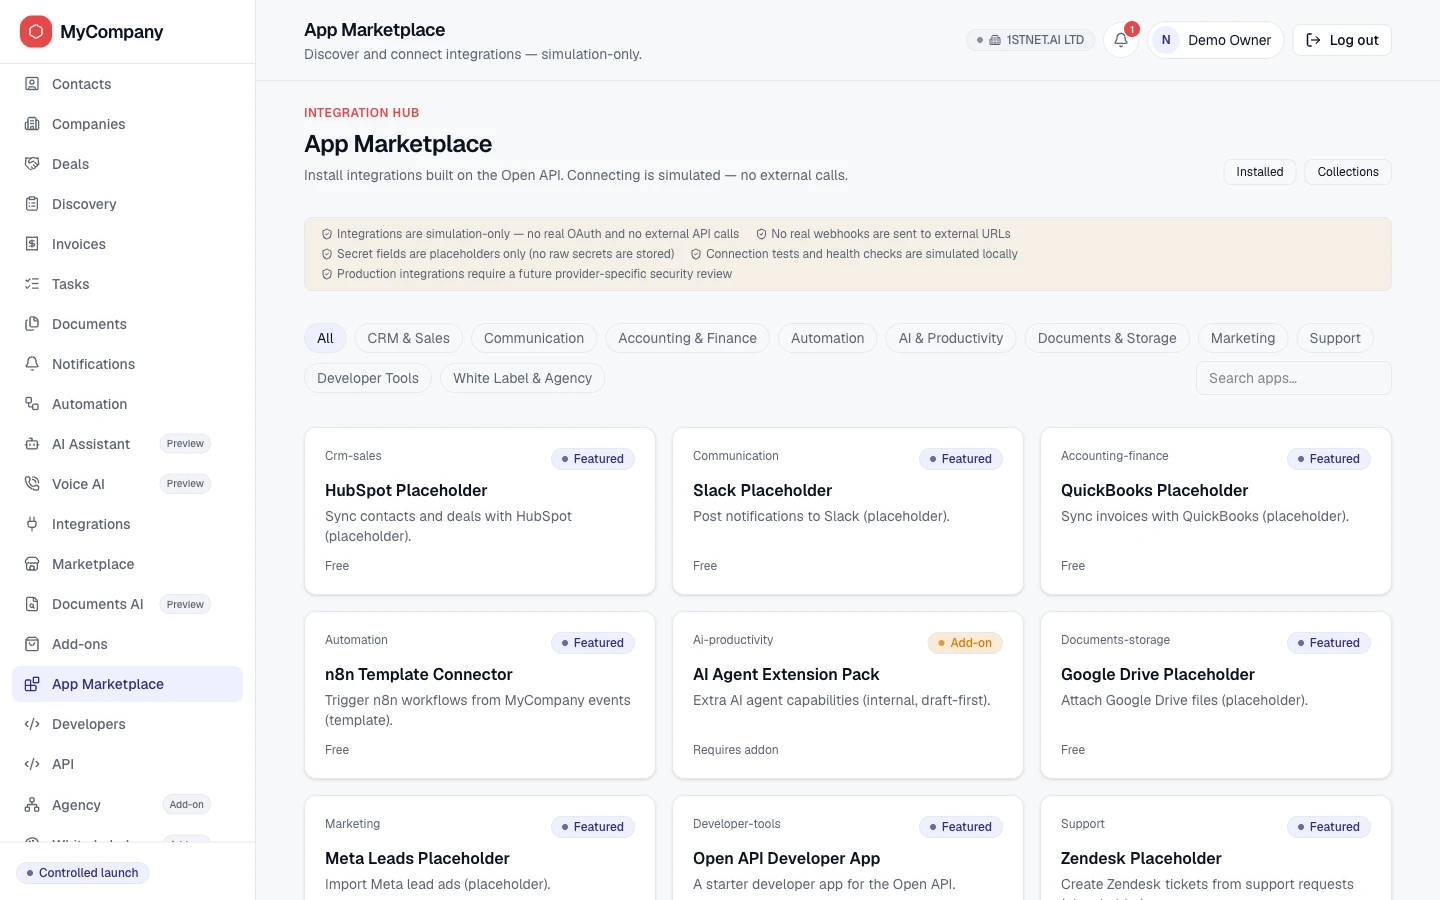Image resolution: width=1440 pixels, height=900 pixels.
Task: Click the Tasks checklist icon
Action: tap(32, 284)
